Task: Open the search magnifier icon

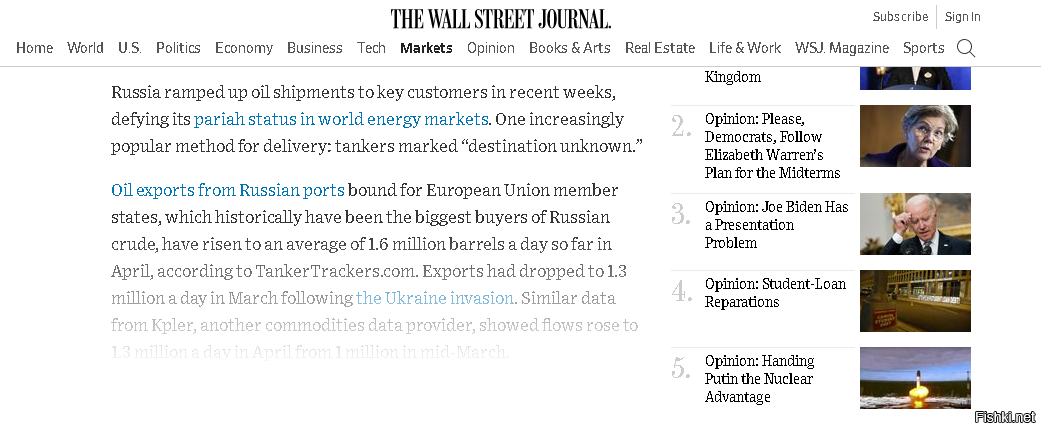Action: (x=966, y=48)
